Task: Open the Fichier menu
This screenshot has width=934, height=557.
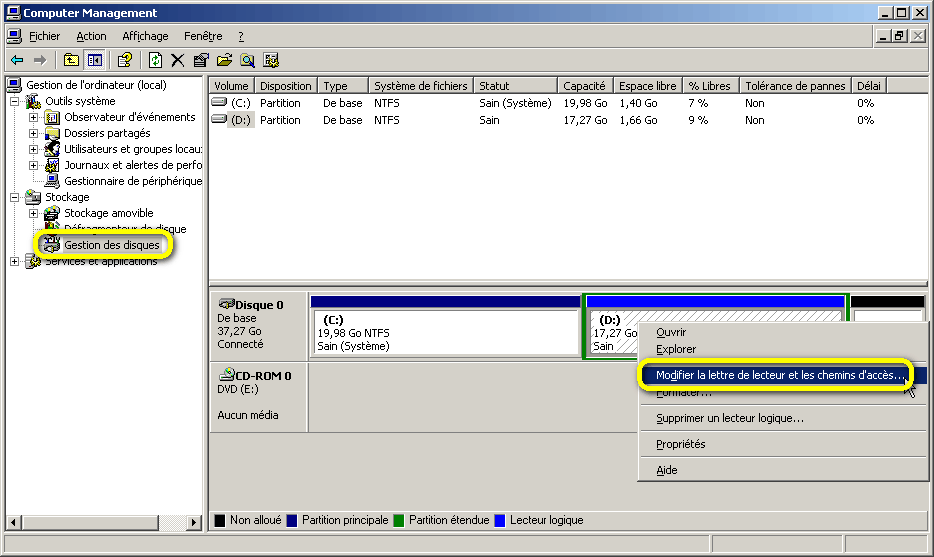Action: [x=45, y=36]
